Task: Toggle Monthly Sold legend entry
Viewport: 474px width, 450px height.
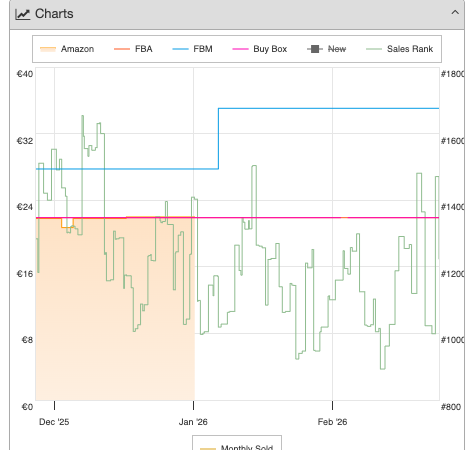Action: (x=237, y=447)
